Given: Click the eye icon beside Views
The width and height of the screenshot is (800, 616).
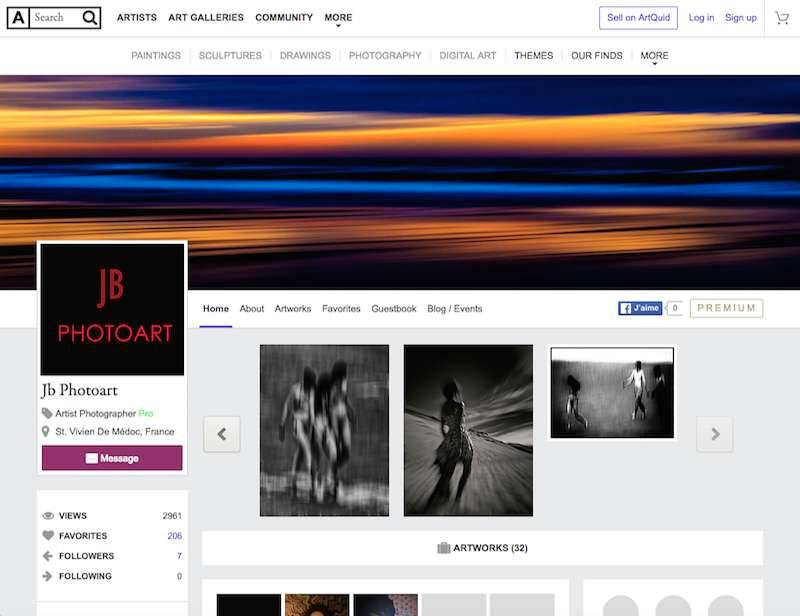Looking at the screenshot, I should (48, 516).
